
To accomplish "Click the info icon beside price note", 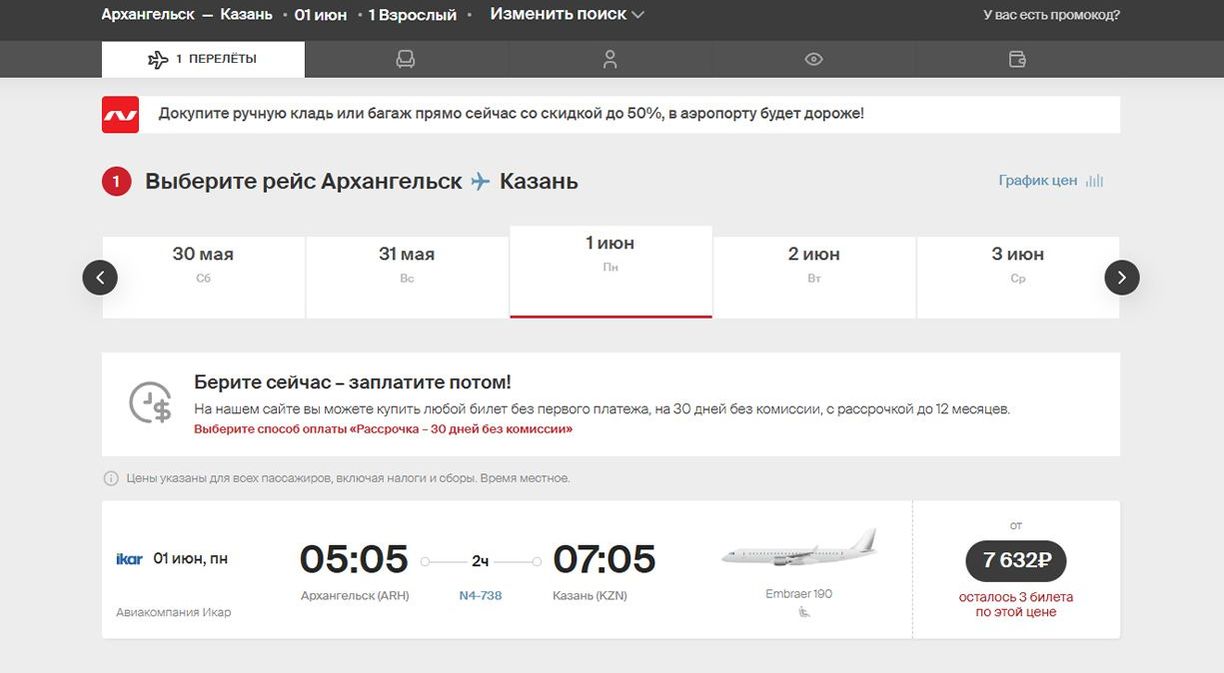I will [x=111, y=479].
